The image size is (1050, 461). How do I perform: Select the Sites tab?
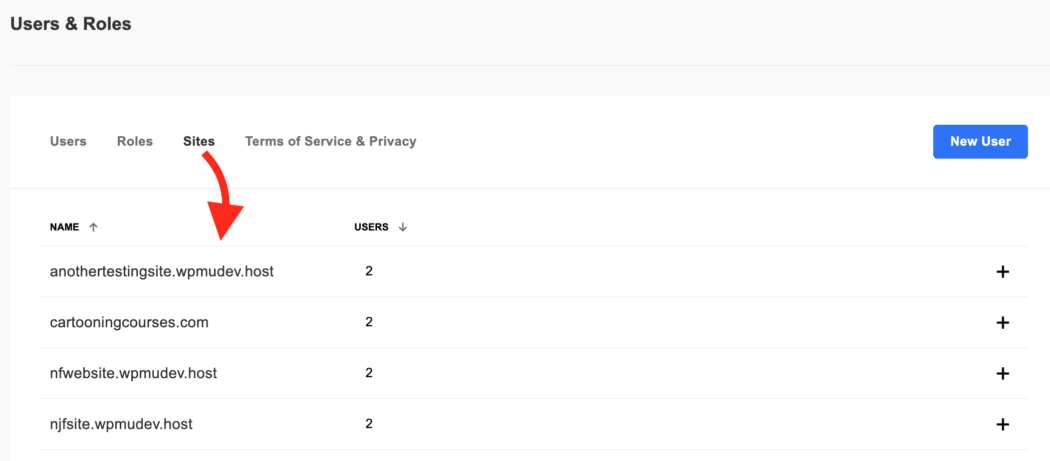pyautogui.click(x=199, y=141)
